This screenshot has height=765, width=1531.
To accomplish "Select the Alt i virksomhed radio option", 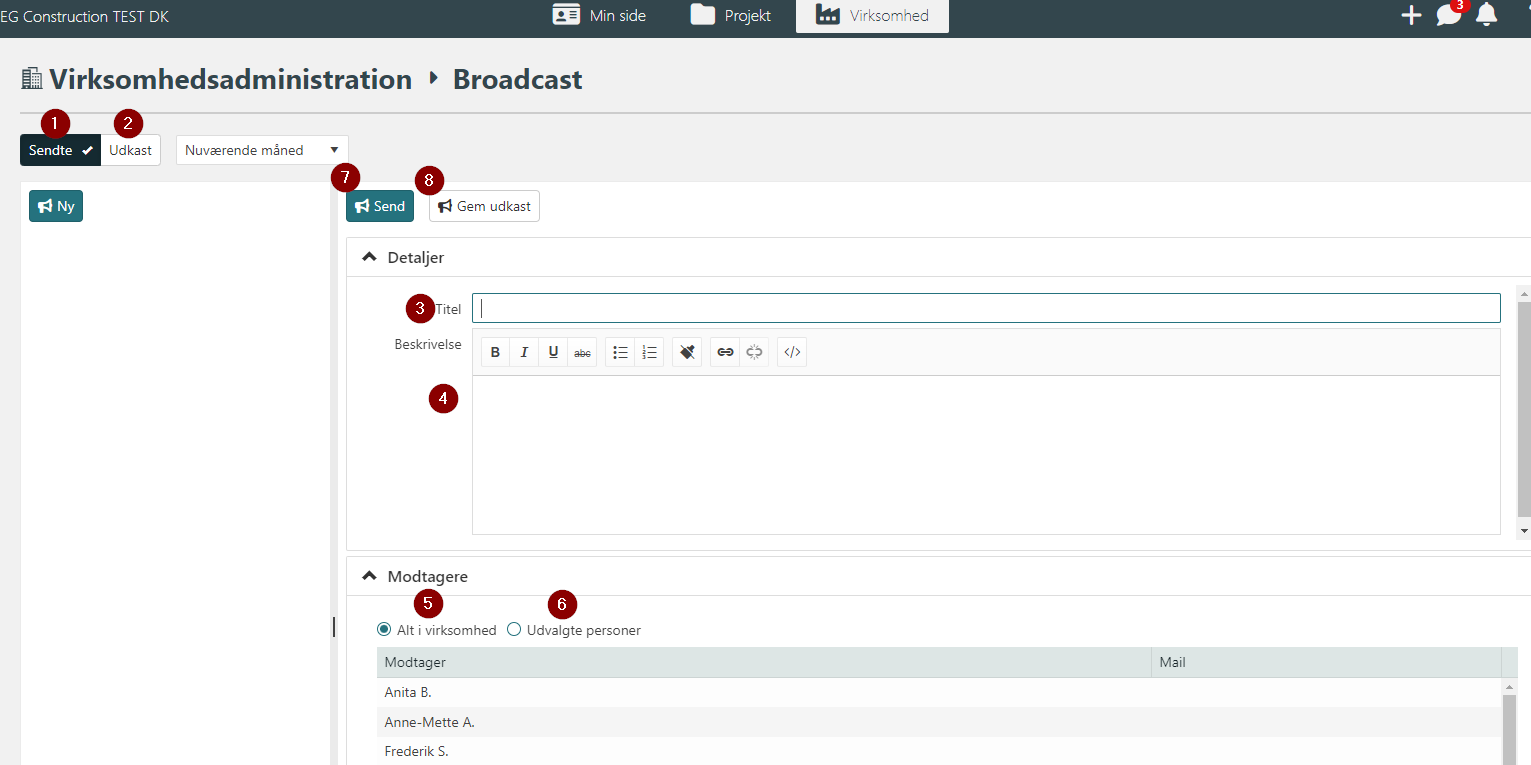I will click(x=384, y=630).
